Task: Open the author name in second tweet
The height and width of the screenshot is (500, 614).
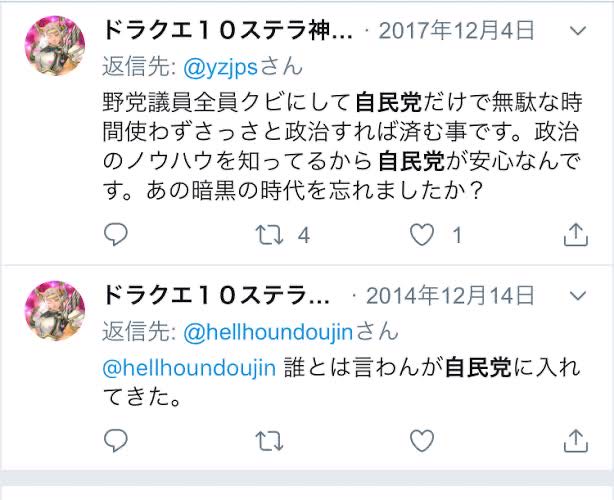Action: tap(216, 296)
